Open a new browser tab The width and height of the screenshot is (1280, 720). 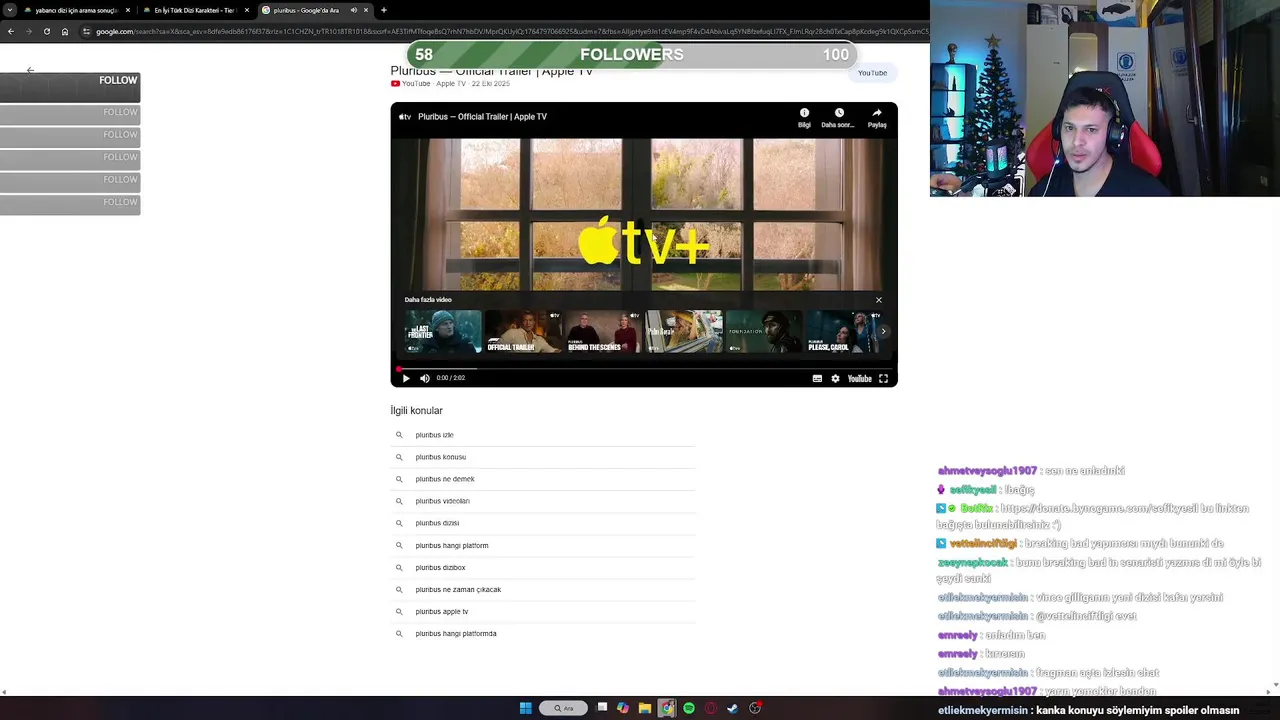coord(384,10)
